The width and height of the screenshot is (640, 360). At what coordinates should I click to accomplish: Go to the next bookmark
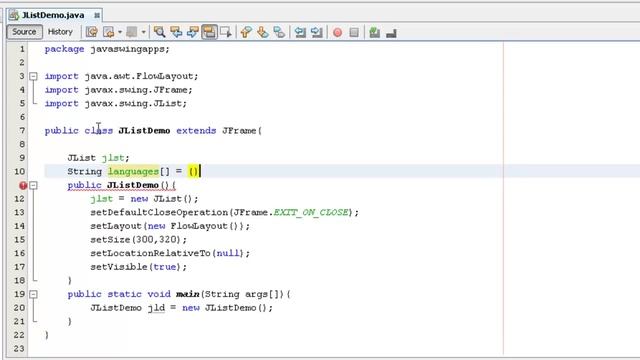click(262, 32)
